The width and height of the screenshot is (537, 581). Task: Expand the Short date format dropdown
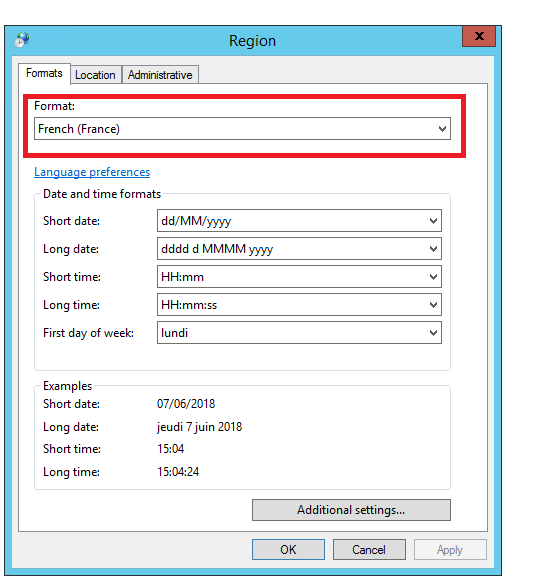299,221
